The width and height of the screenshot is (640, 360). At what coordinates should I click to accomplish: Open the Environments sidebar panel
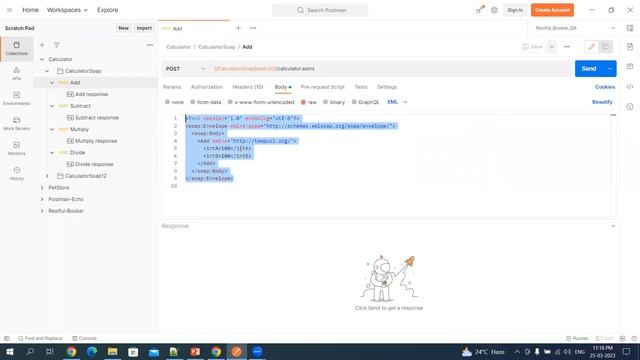click(16, 99)
